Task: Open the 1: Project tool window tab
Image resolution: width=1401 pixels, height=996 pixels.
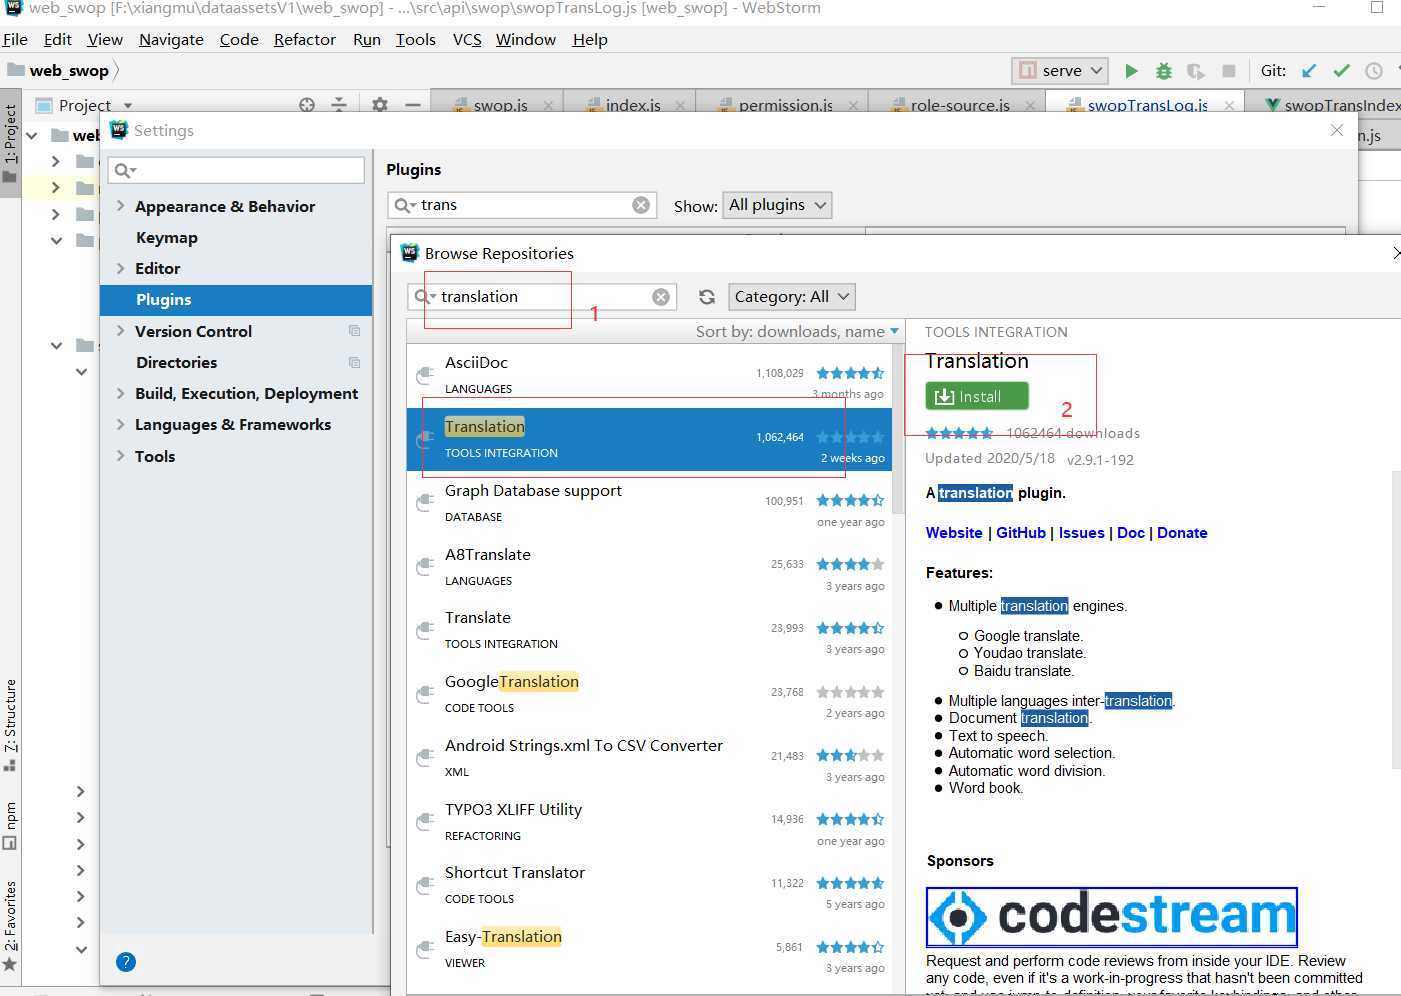Action: pyautogui.click(x=10, y=144)
